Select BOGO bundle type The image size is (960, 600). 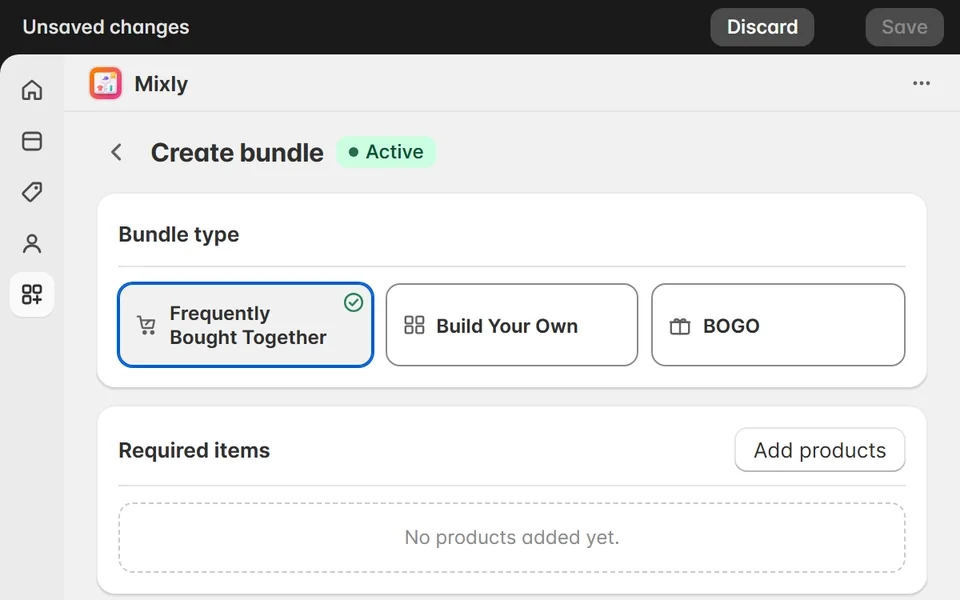[x=778, y=324]
